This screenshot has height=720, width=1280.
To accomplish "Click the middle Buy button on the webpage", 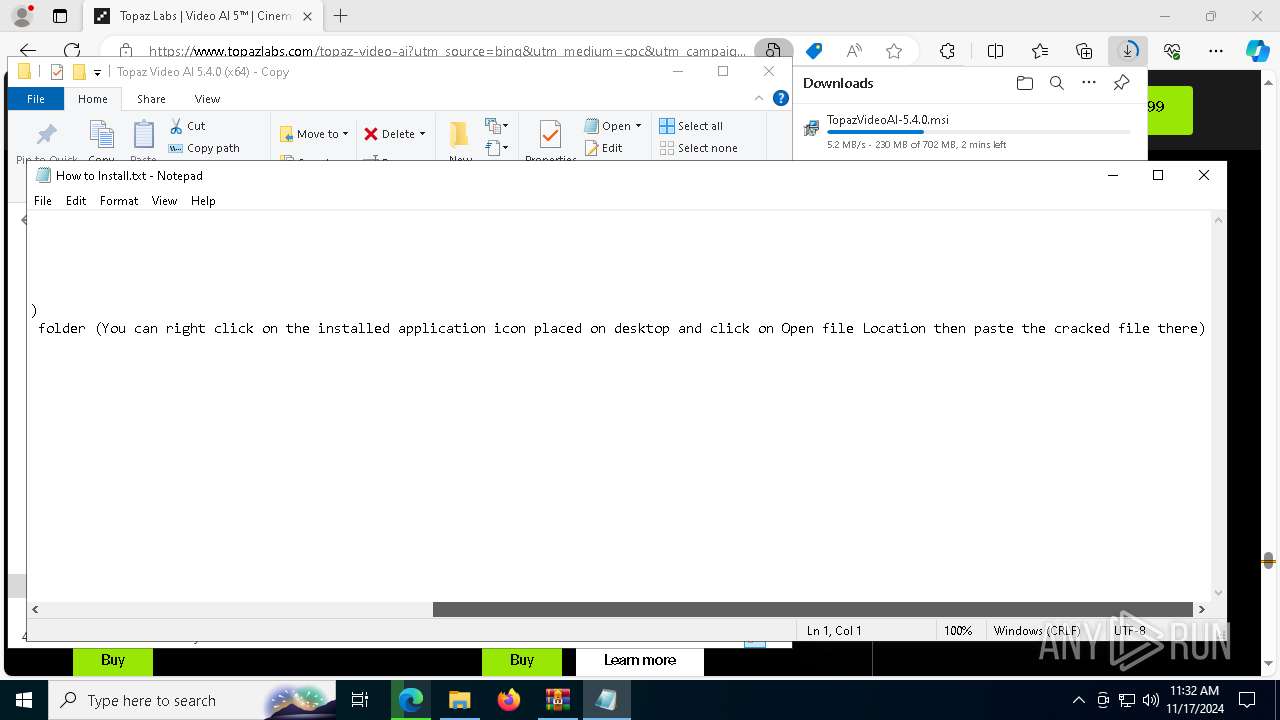I will [x=522, y=660].
